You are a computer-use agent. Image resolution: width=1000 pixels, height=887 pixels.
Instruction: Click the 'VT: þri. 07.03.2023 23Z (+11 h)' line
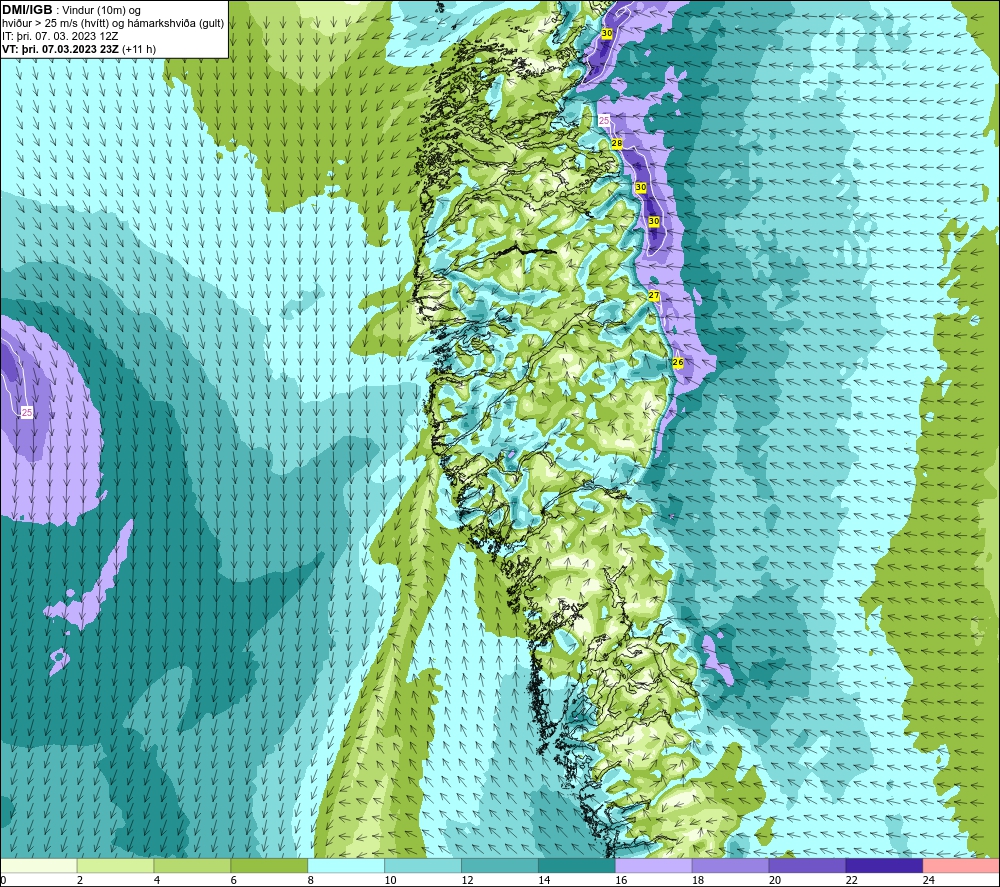(x=79, y=49)
